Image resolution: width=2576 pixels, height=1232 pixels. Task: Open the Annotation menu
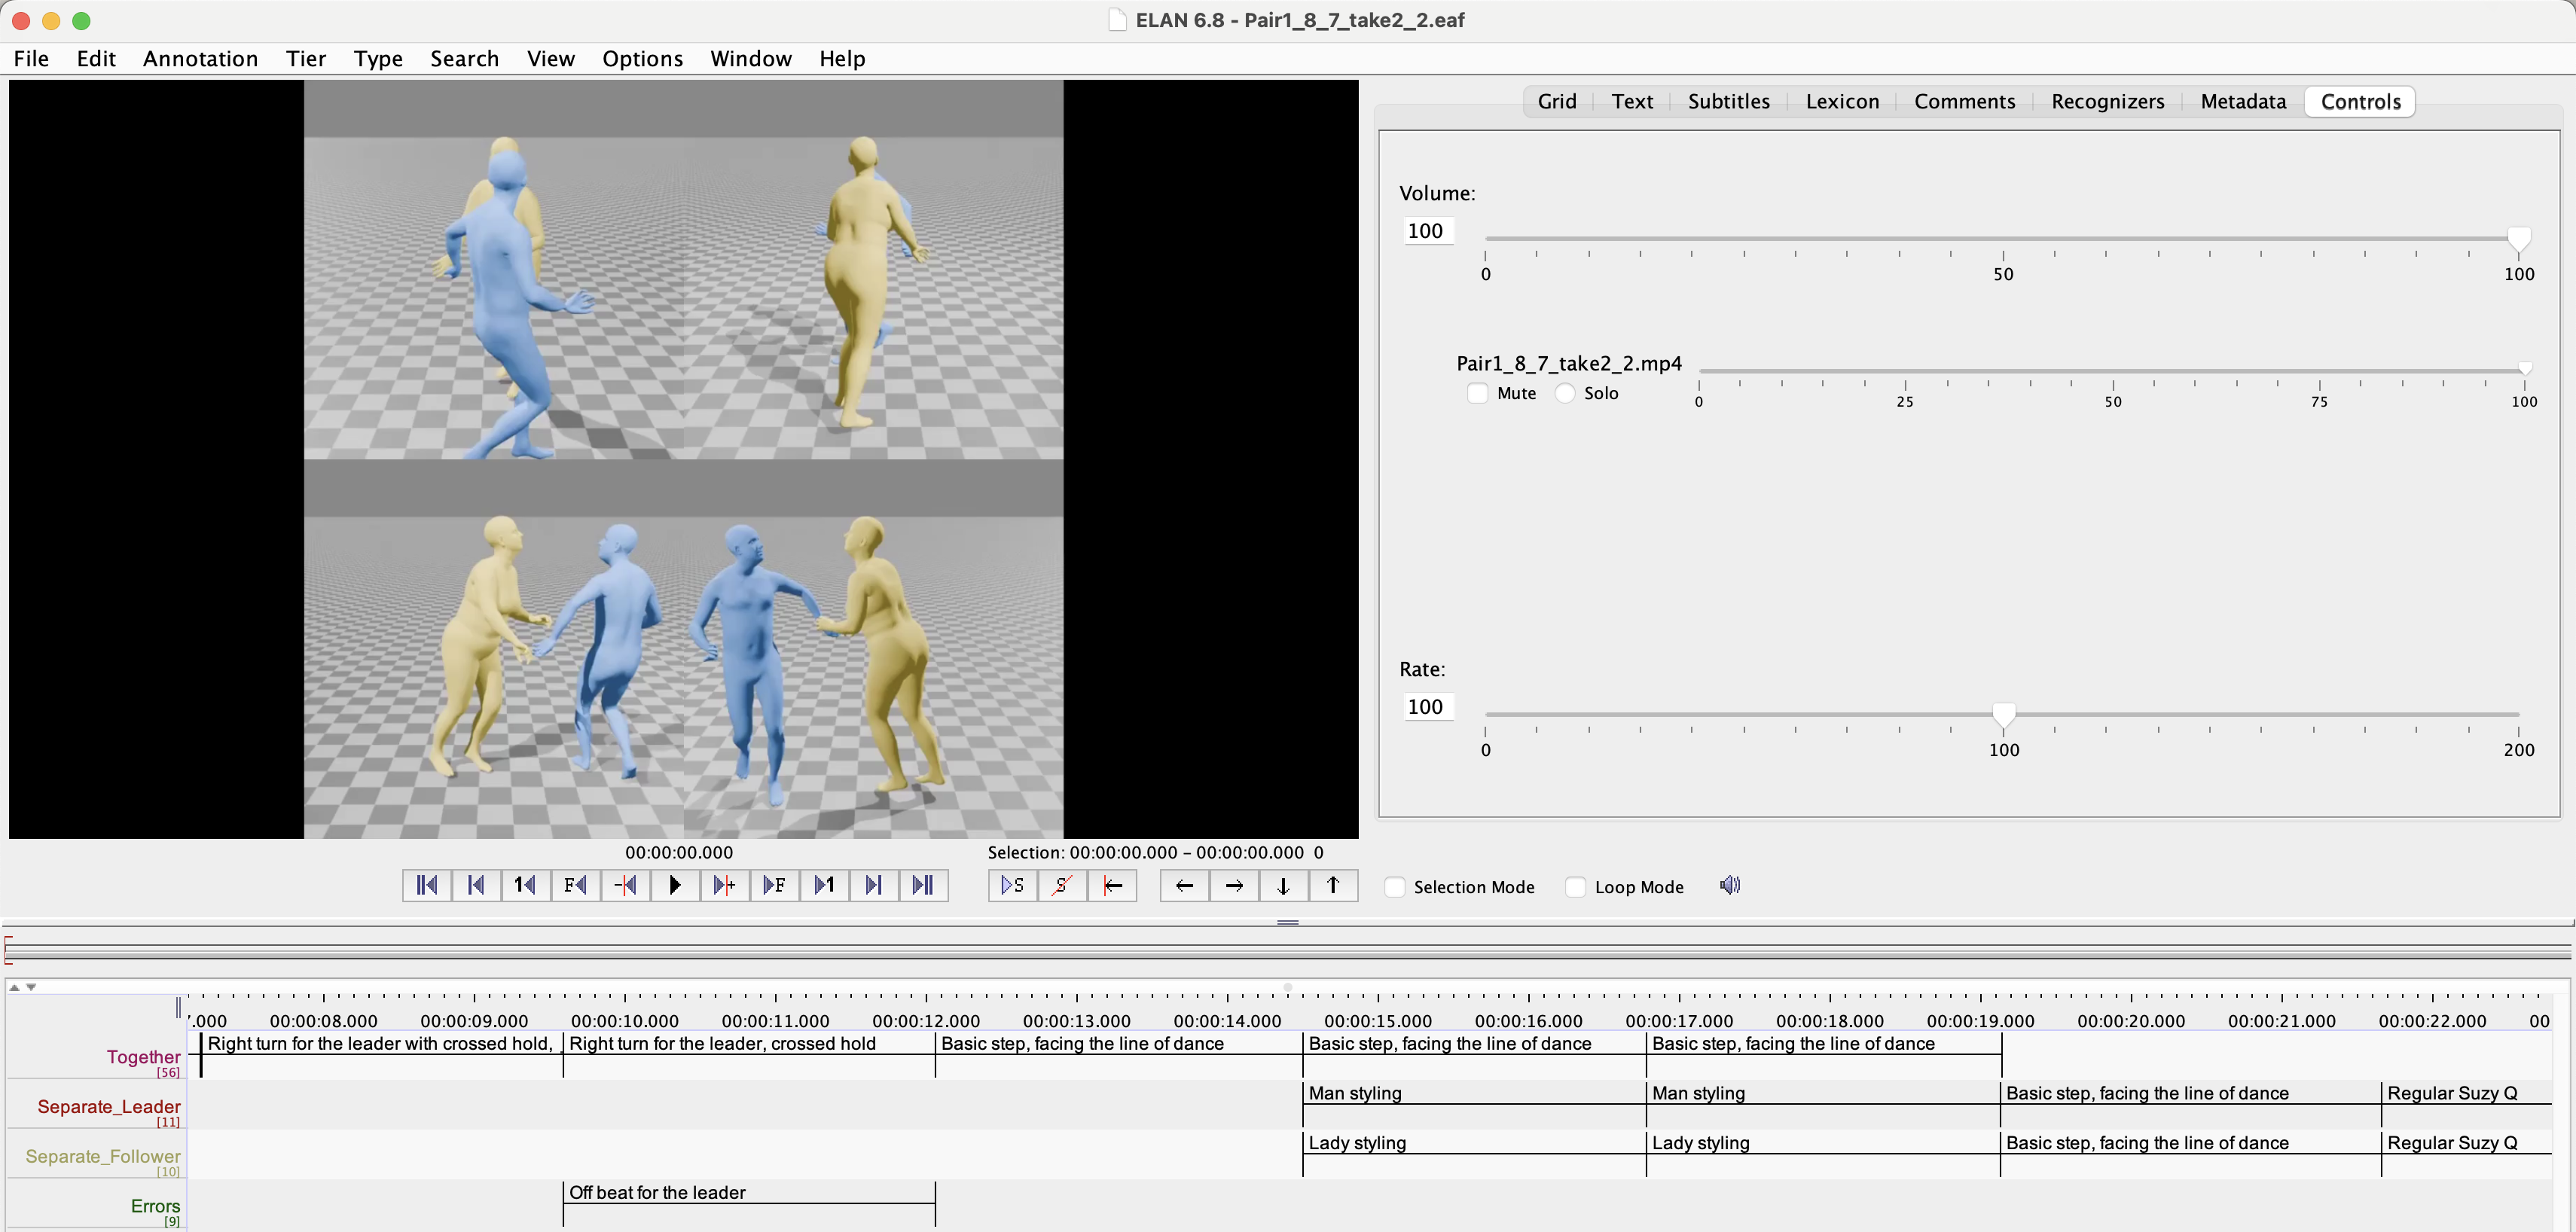(x=200, y=59)
